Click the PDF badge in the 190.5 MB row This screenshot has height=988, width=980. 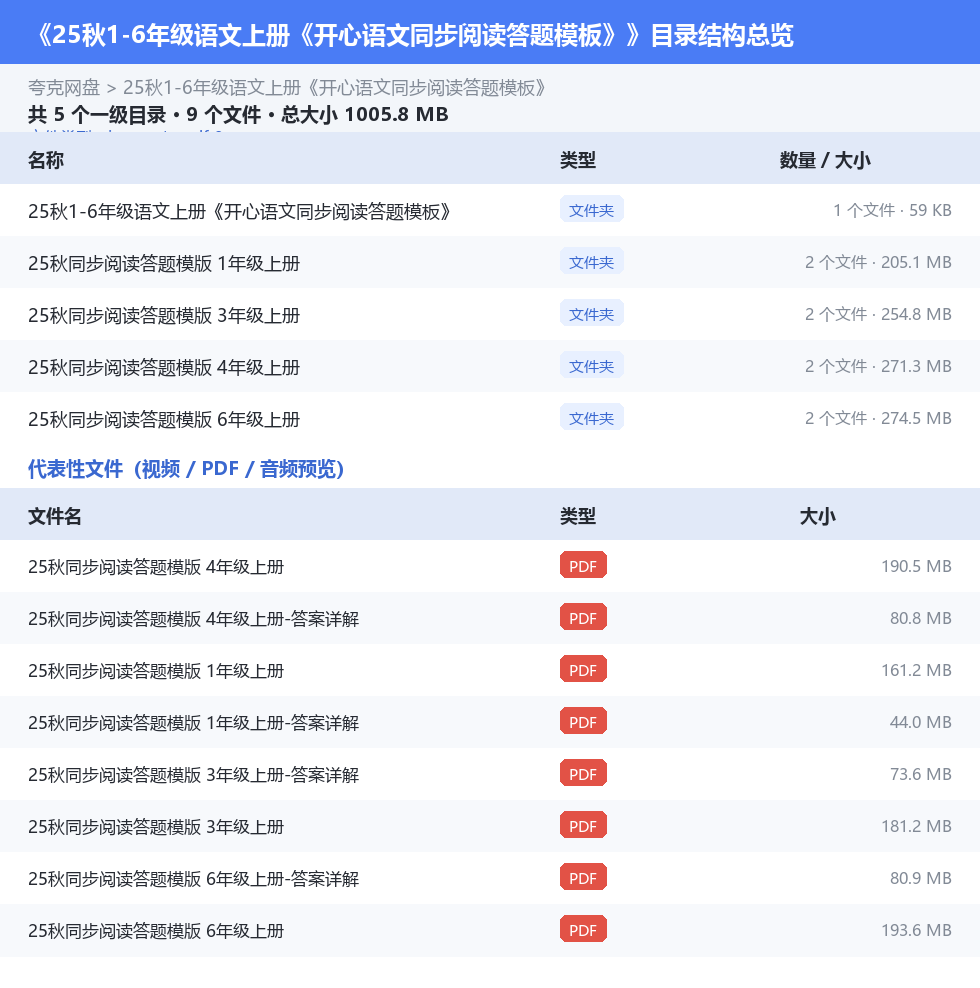[x=583, y=565]
